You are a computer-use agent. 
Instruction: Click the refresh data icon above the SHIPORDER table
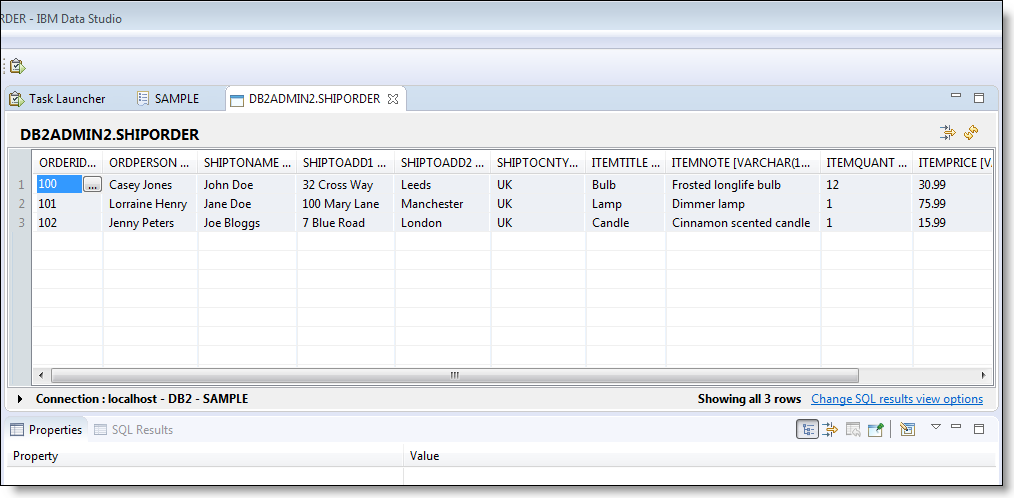(x=971, y=133)
